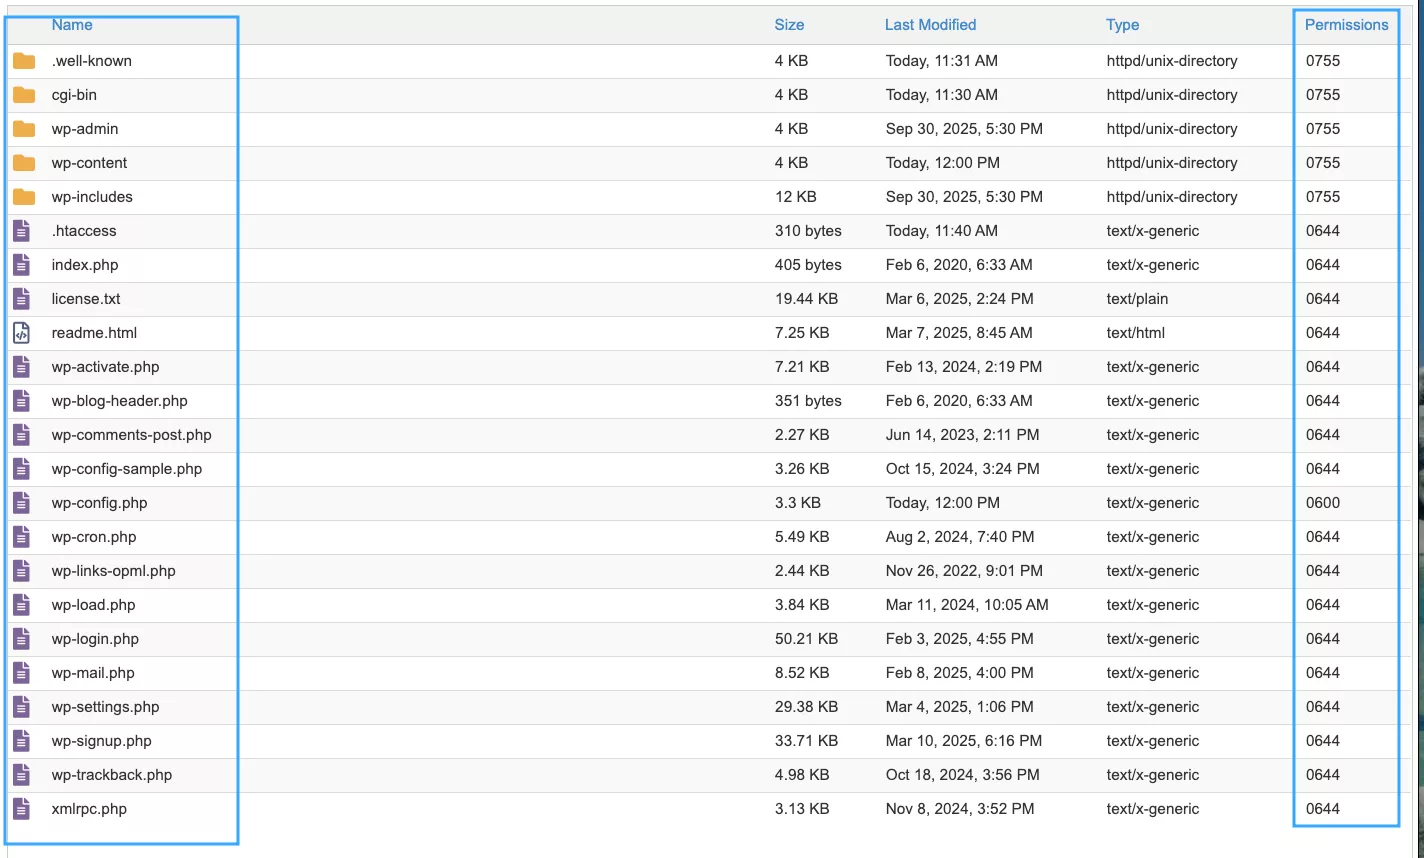Click the Type column header

click(x=1122, y=25)
